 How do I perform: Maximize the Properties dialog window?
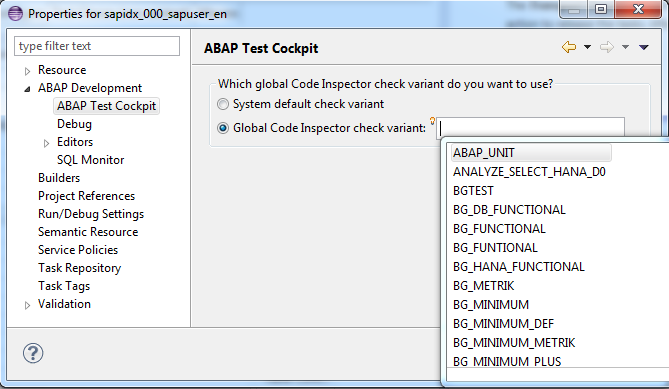click(x=601, y=9)
